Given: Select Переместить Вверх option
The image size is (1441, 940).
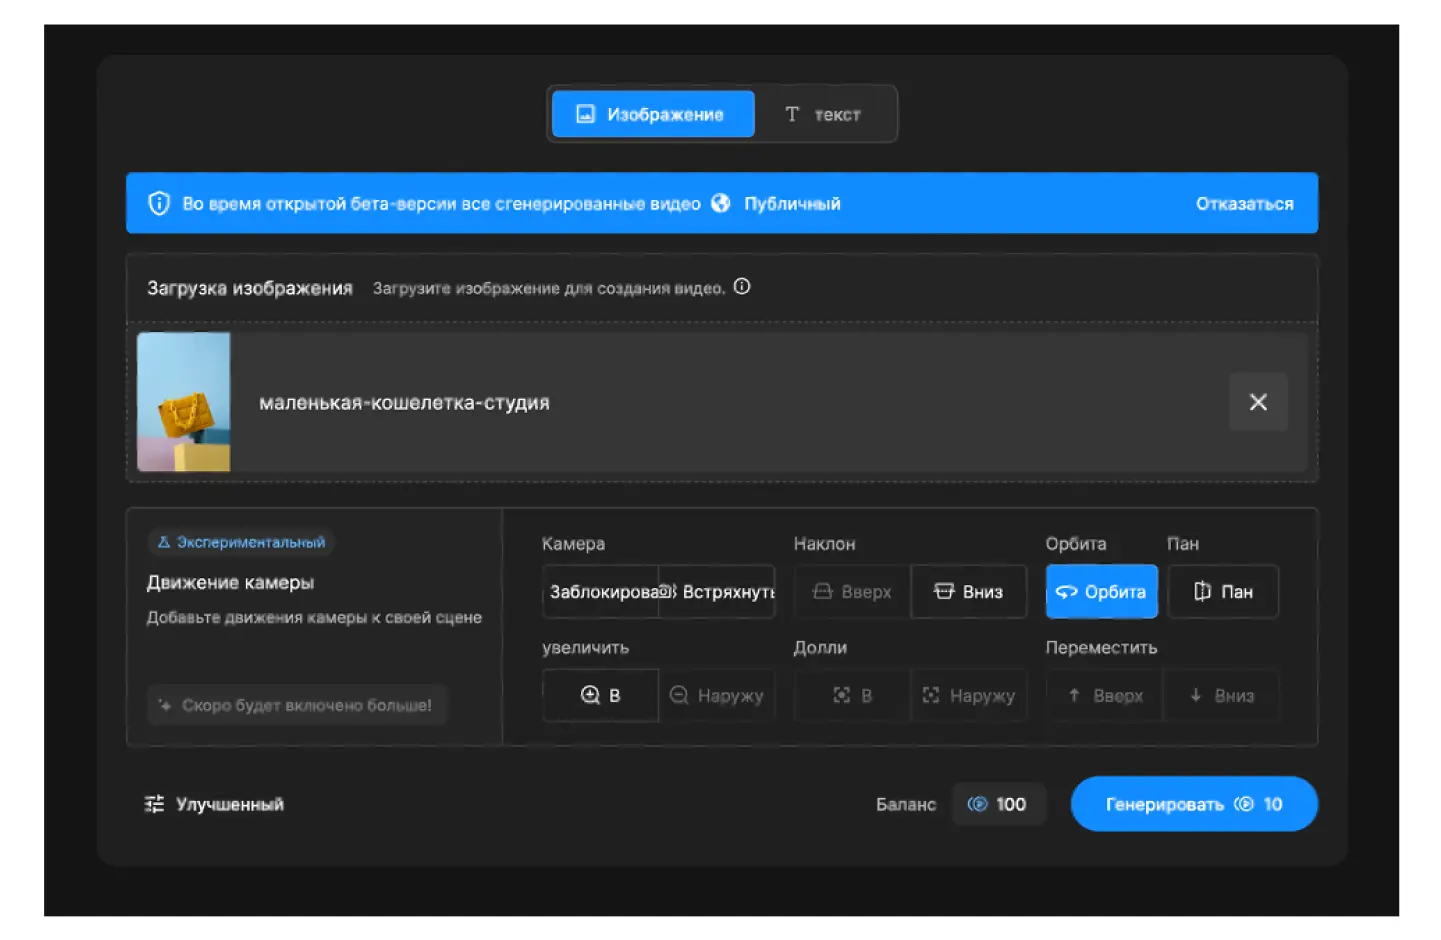Looking at the screenshot, I should [x=1105, y=696].
